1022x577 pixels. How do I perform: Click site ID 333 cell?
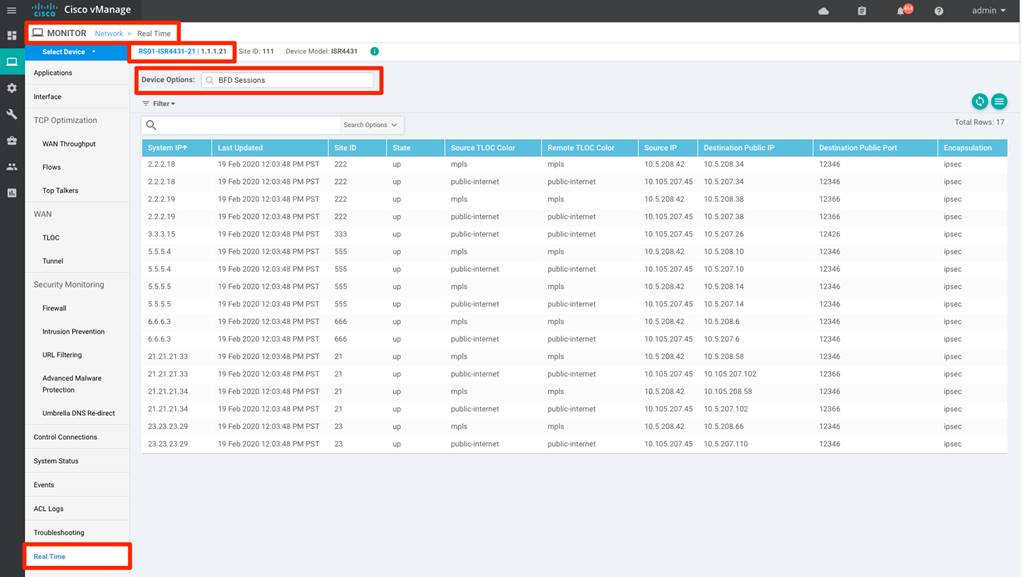pyautogui.click(x=340, y=234)
